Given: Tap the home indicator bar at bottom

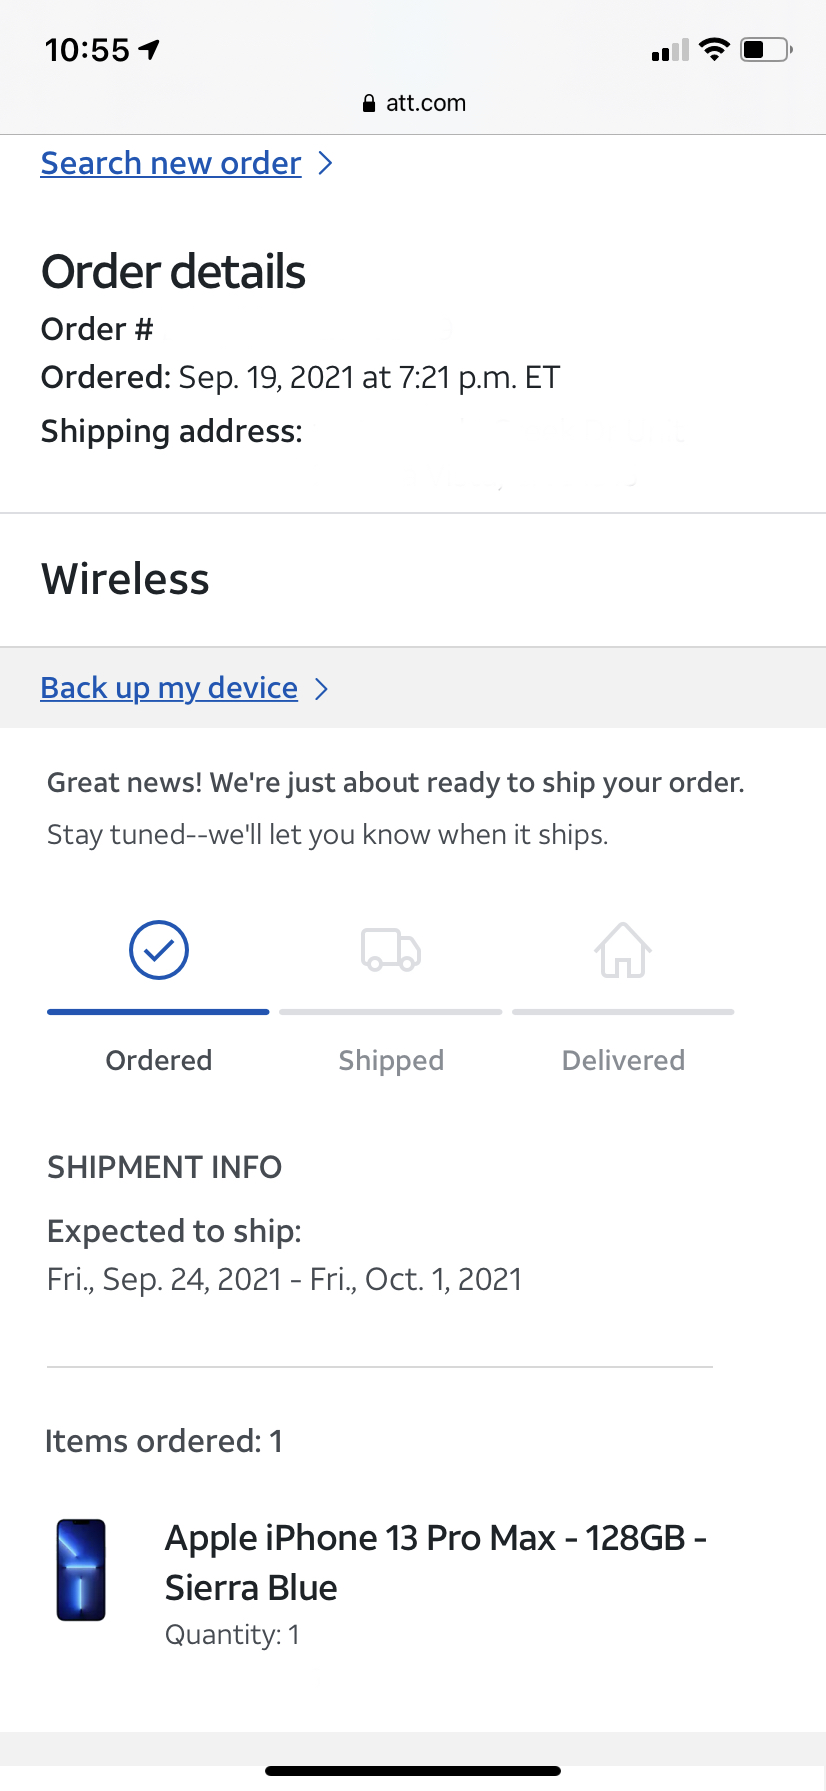Looking at the screenshot, I should [x=413, y=1771].
